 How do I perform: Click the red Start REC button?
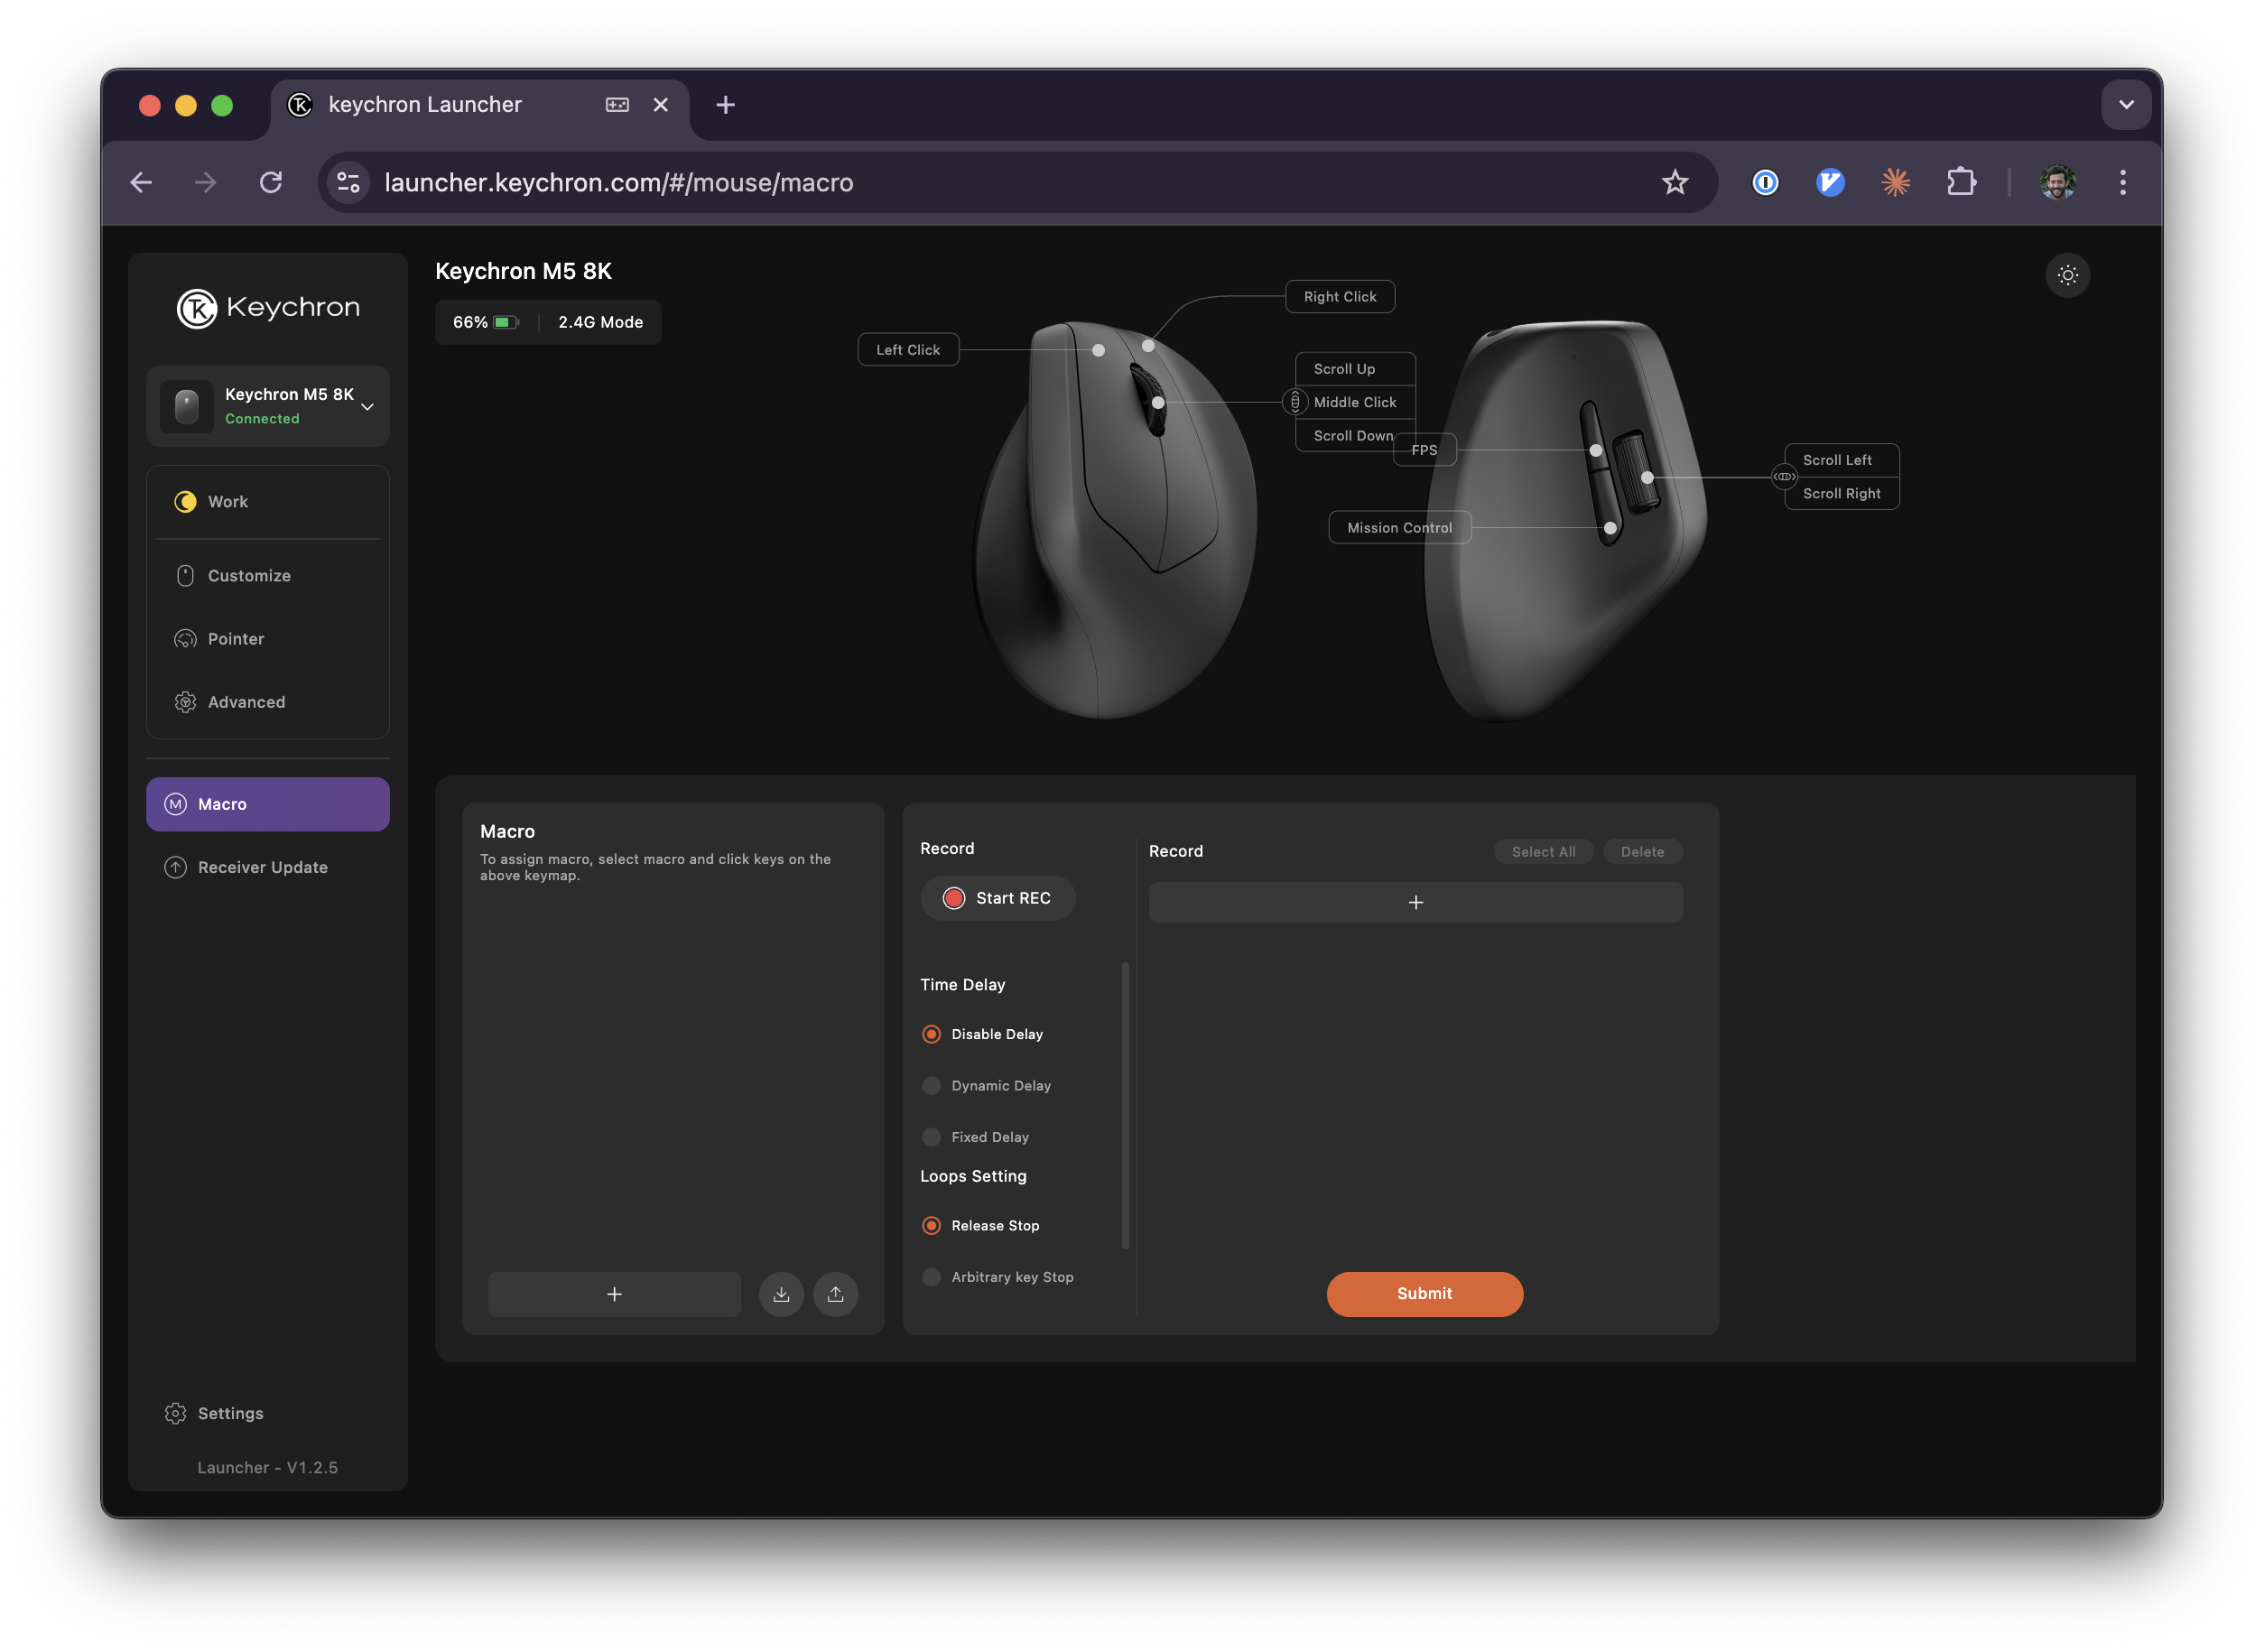click(997, 898)
